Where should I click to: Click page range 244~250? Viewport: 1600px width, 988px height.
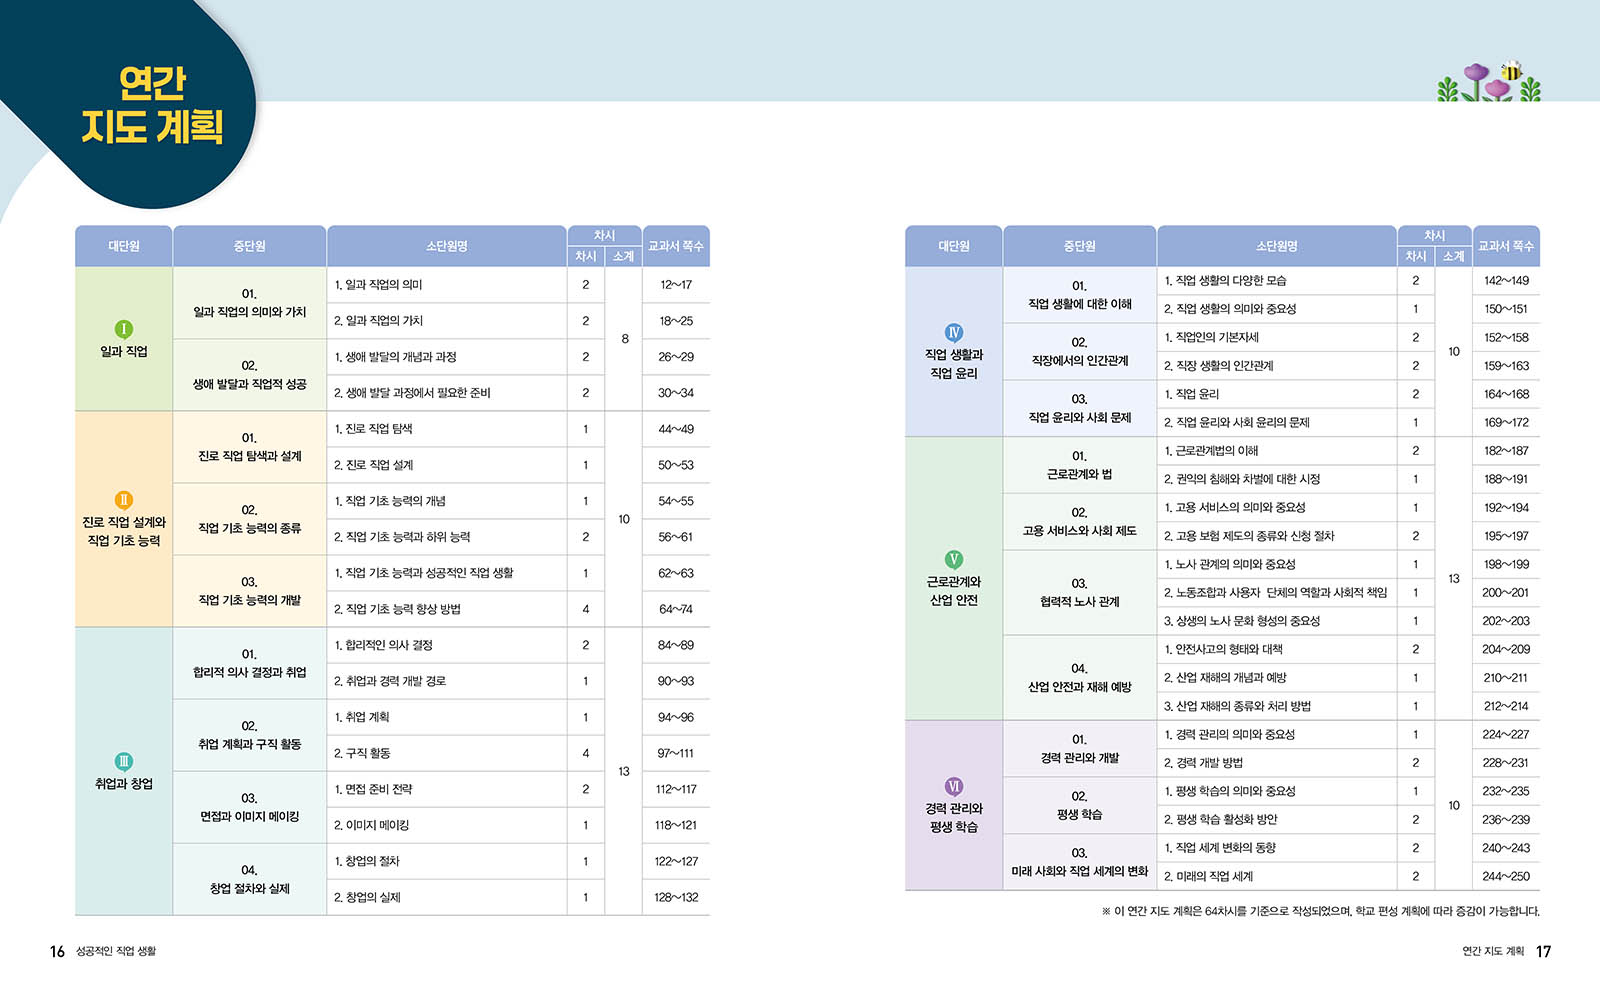(x=1506, y=876)
